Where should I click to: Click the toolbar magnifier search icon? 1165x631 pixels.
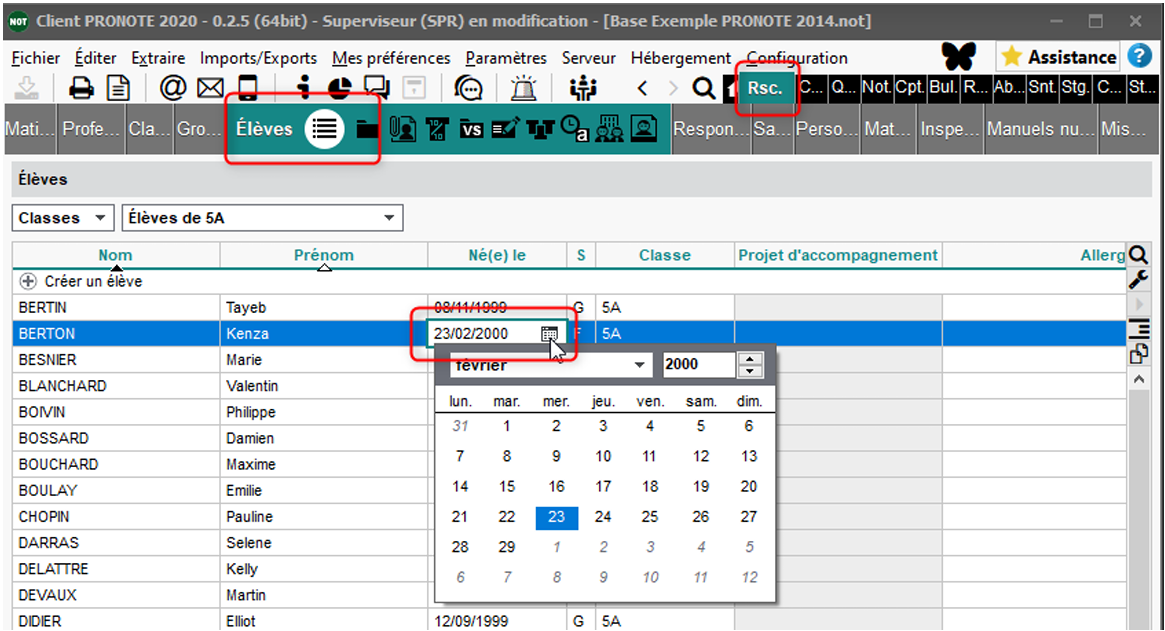coord(704,89)
